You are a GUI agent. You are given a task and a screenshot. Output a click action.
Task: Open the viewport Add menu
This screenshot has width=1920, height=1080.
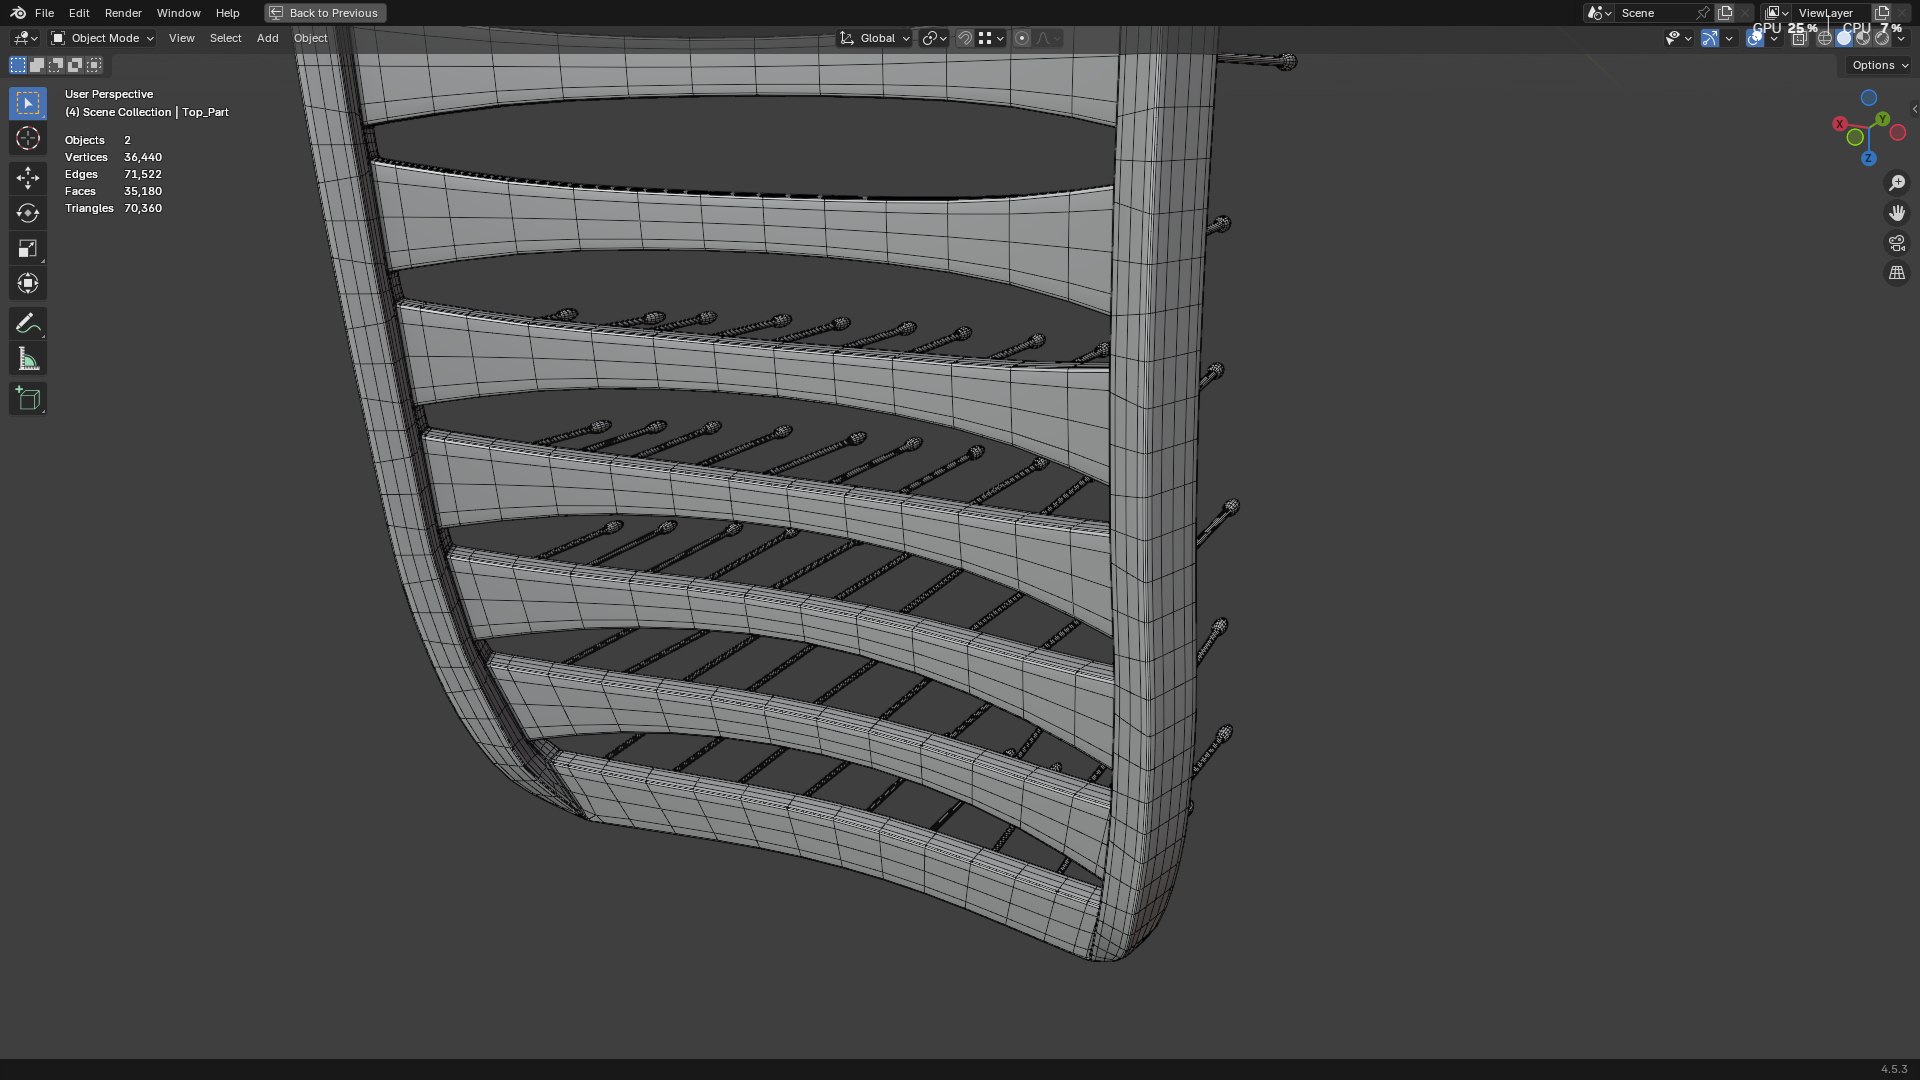267,38
